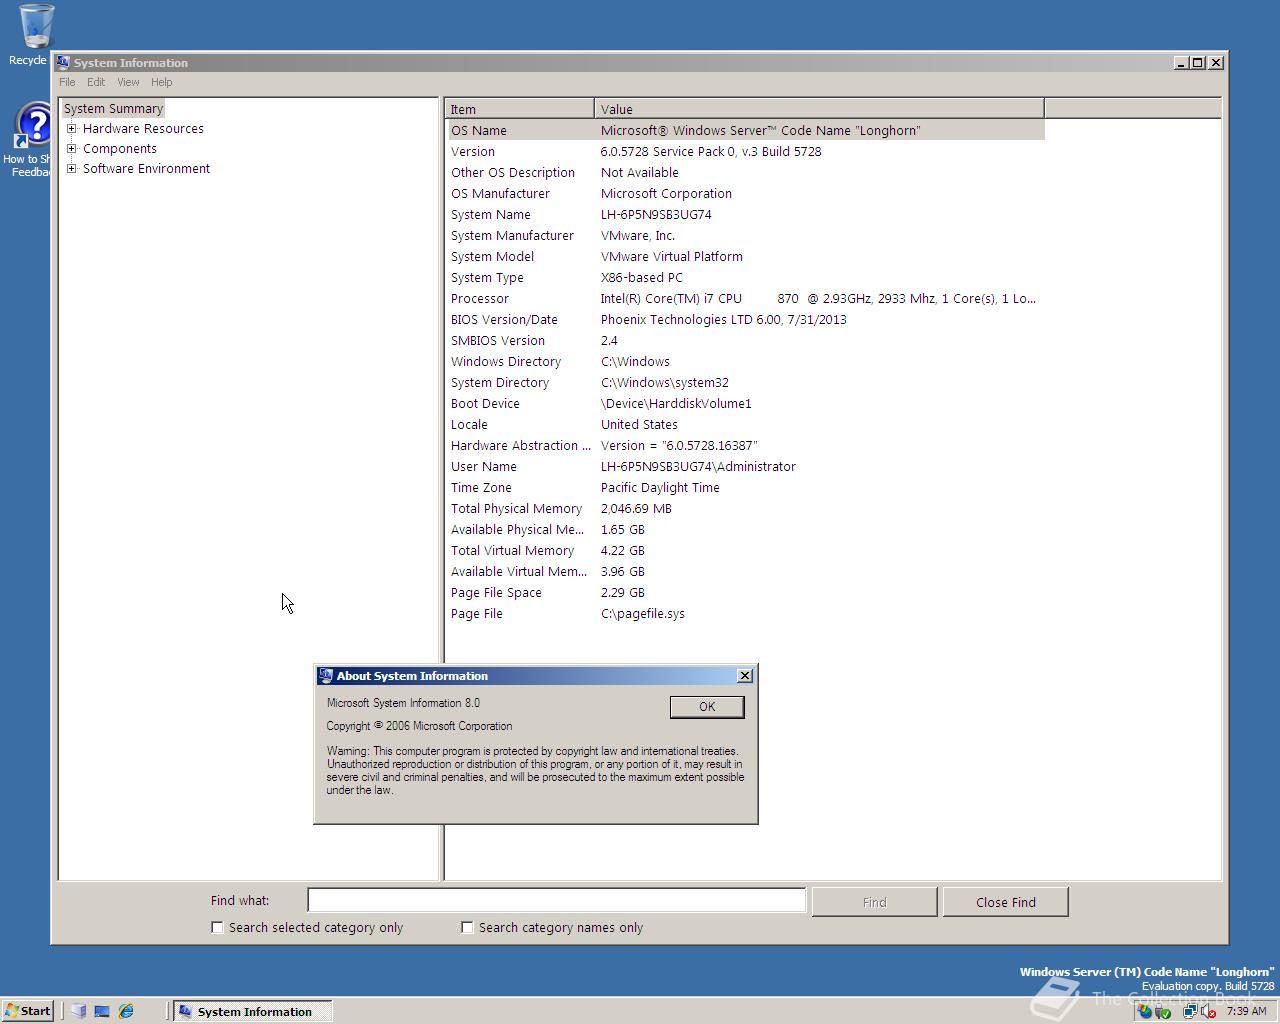Viewport: 1280px width, 1024px height.
Task: Click Safely Remove Hardware tray icon
Action: click(x=1162, y=1011)
